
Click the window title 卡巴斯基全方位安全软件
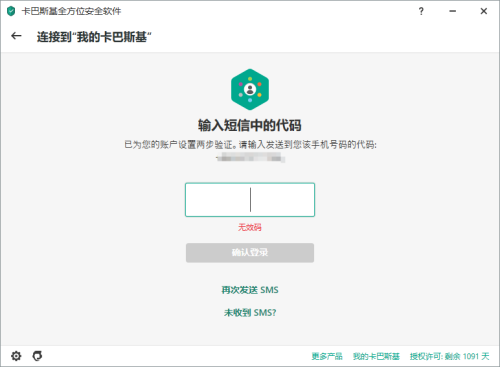(71, 11)
